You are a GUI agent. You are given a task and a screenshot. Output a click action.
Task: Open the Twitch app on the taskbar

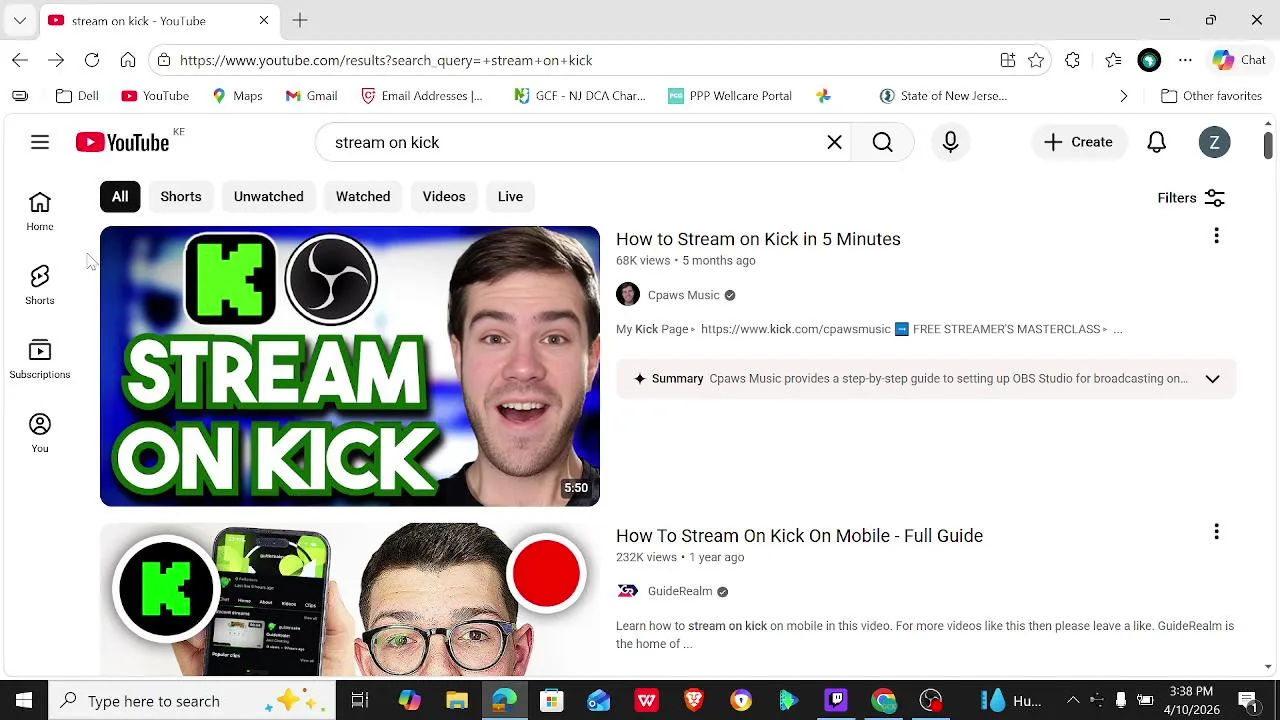point(836,701)
